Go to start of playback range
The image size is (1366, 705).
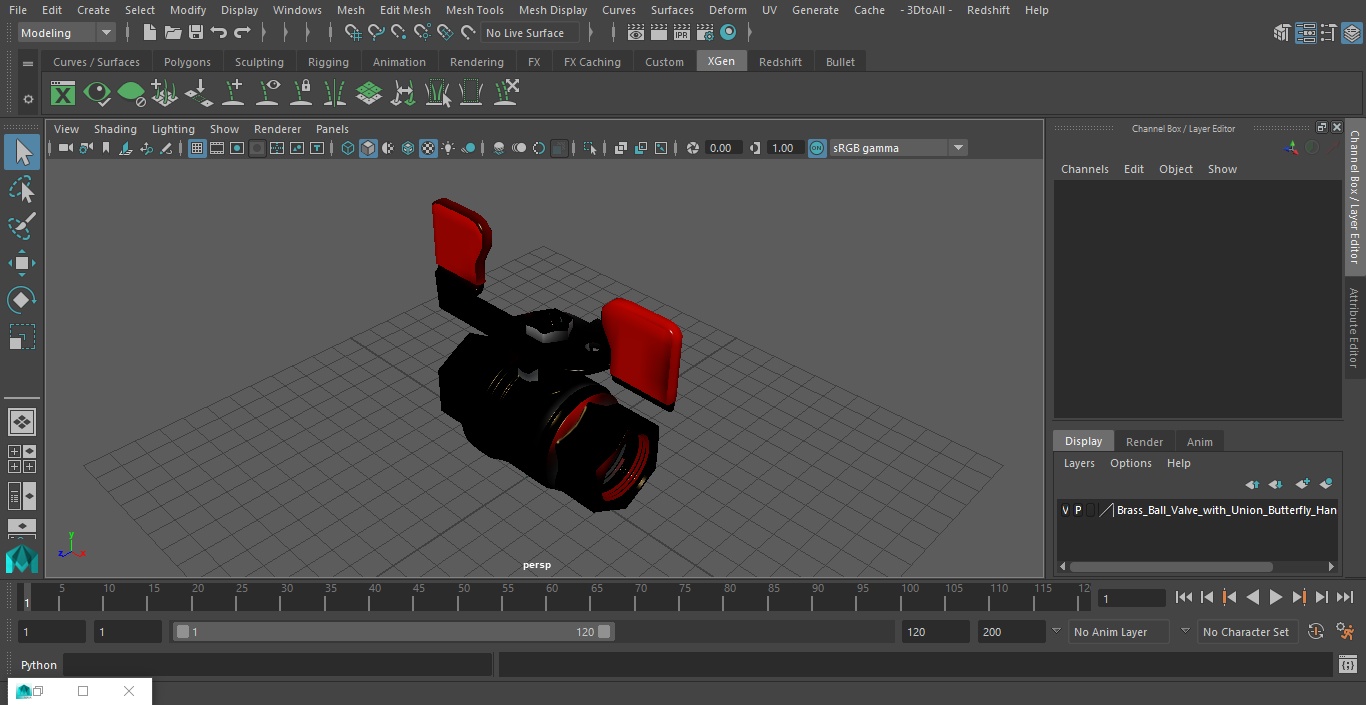point(1183,597)
